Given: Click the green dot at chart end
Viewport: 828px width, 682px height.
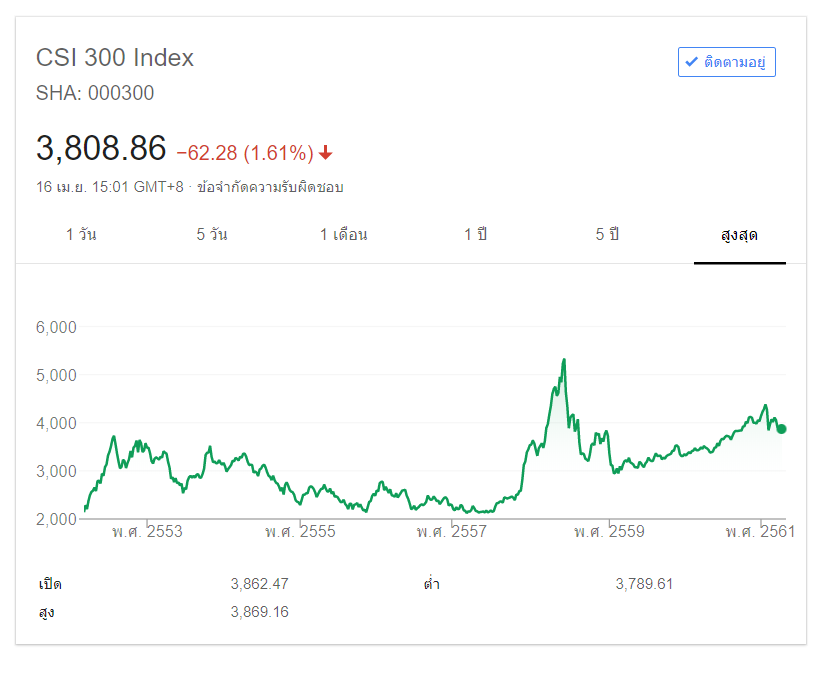Looking at the screenshot, I should [781, 428].
